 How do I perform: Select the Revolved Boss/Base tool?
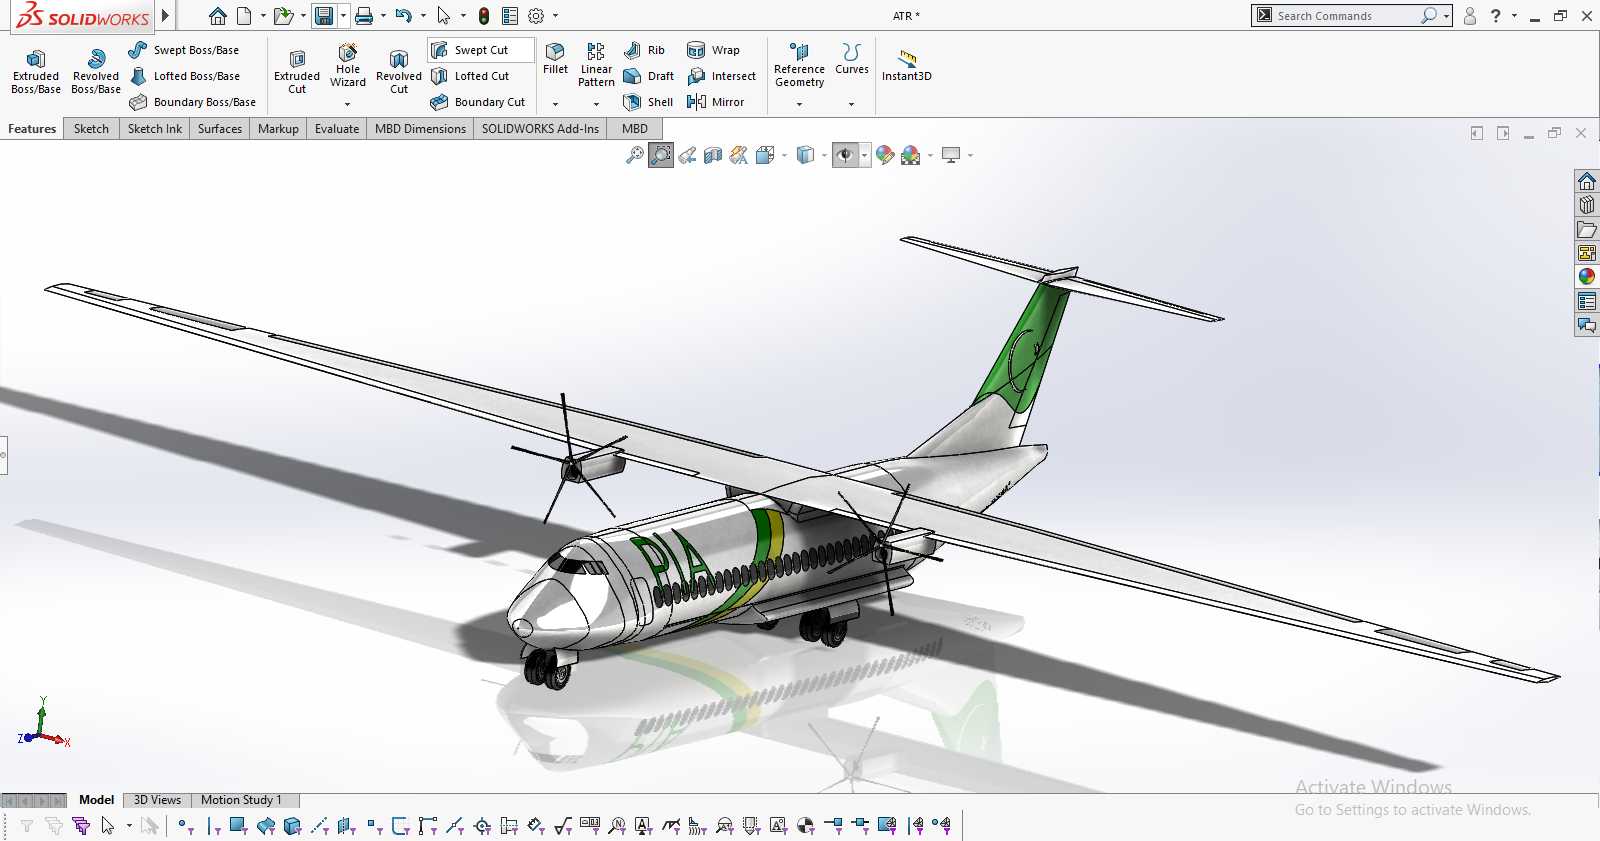[96, 71]
